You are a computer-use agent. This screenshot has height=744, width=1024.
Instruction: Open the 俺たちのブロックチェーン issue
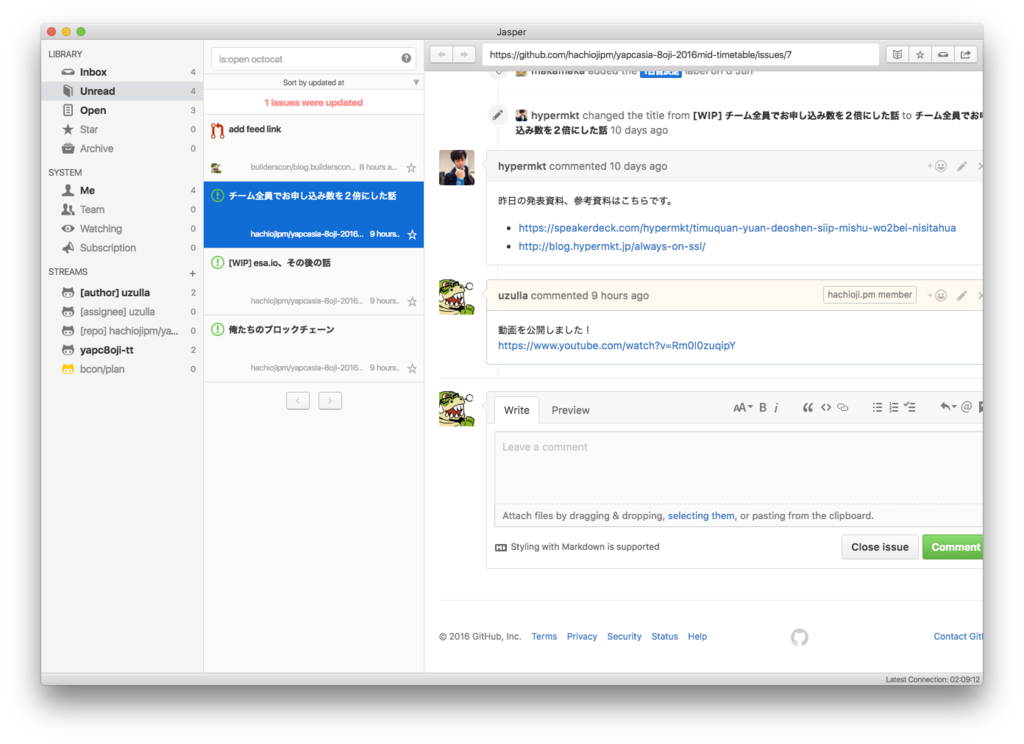pyautogui.click(x=313, y=349)
